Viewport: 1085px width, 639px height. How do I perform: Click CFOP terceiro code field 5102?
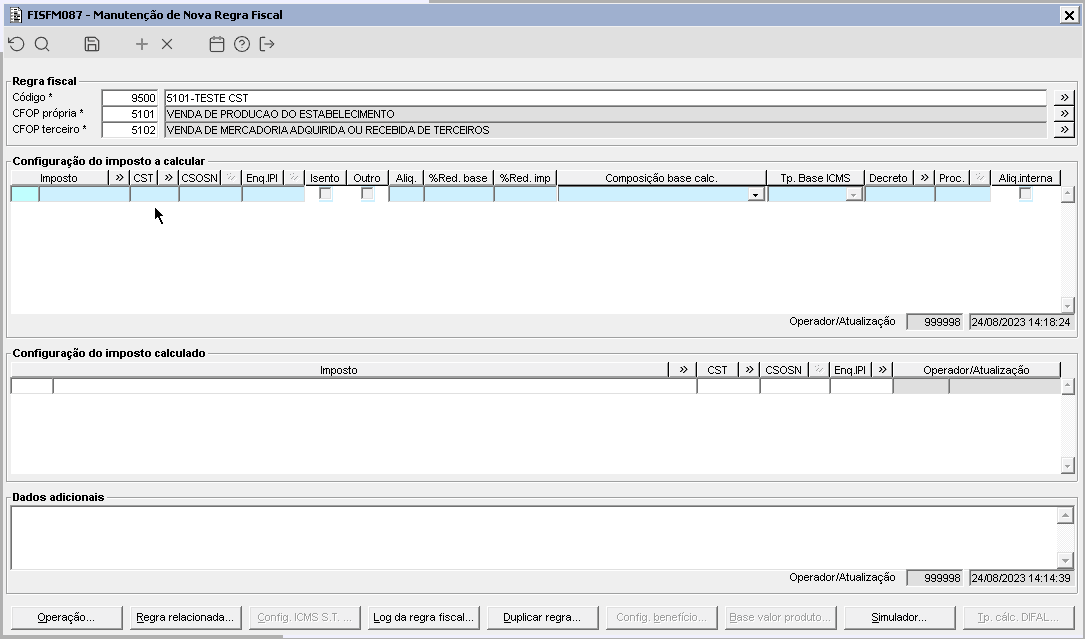[x=129, y=129]
